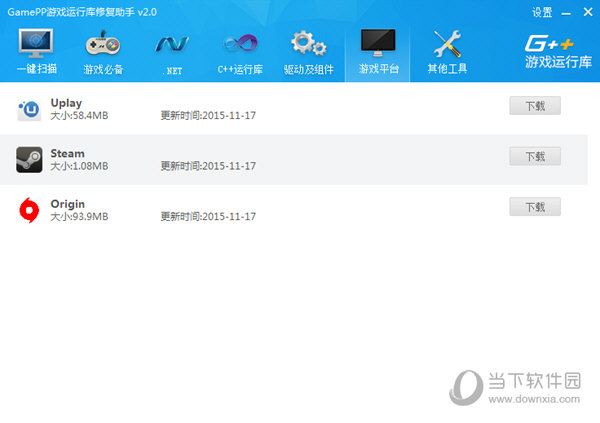The image size is (600, 423).
Task: Select the Uplay name text
Action: click(x=66, y=103)
